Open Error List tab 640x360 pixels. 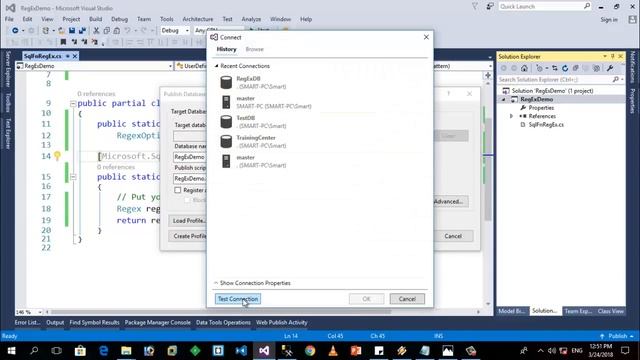[x=27, y=322]
